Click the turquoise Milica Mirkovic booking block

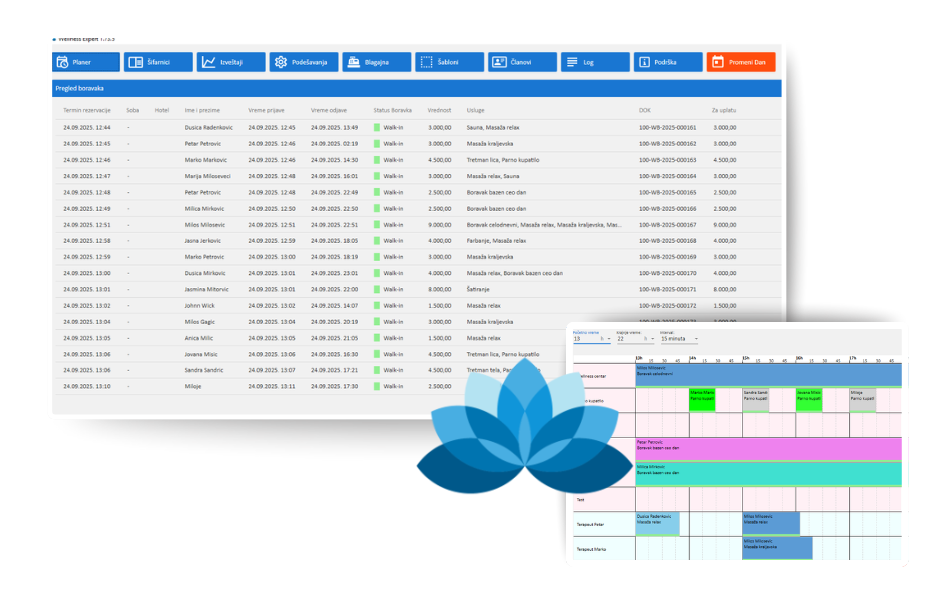(767, 472)
